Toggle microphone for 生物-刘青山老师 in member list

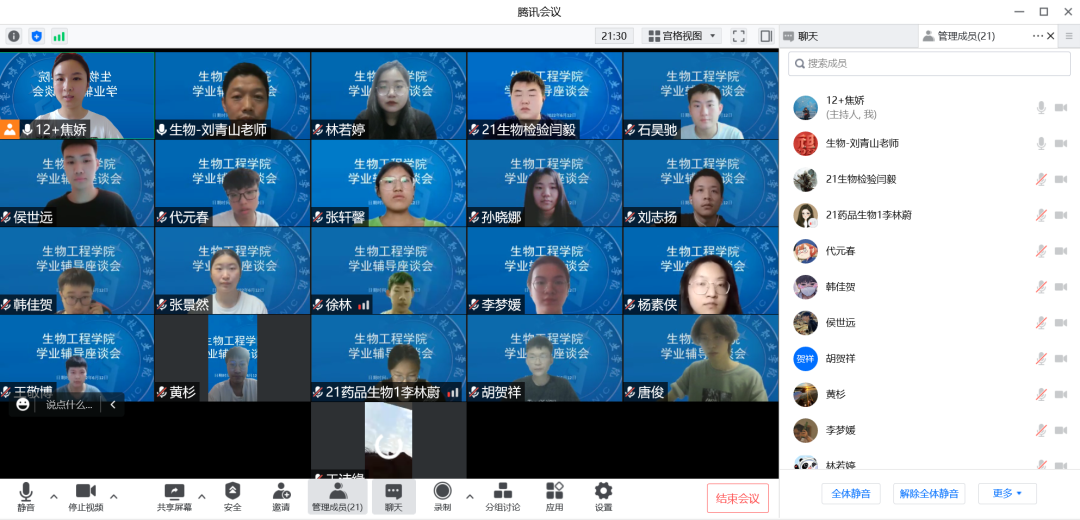(x=1041, y=144)
